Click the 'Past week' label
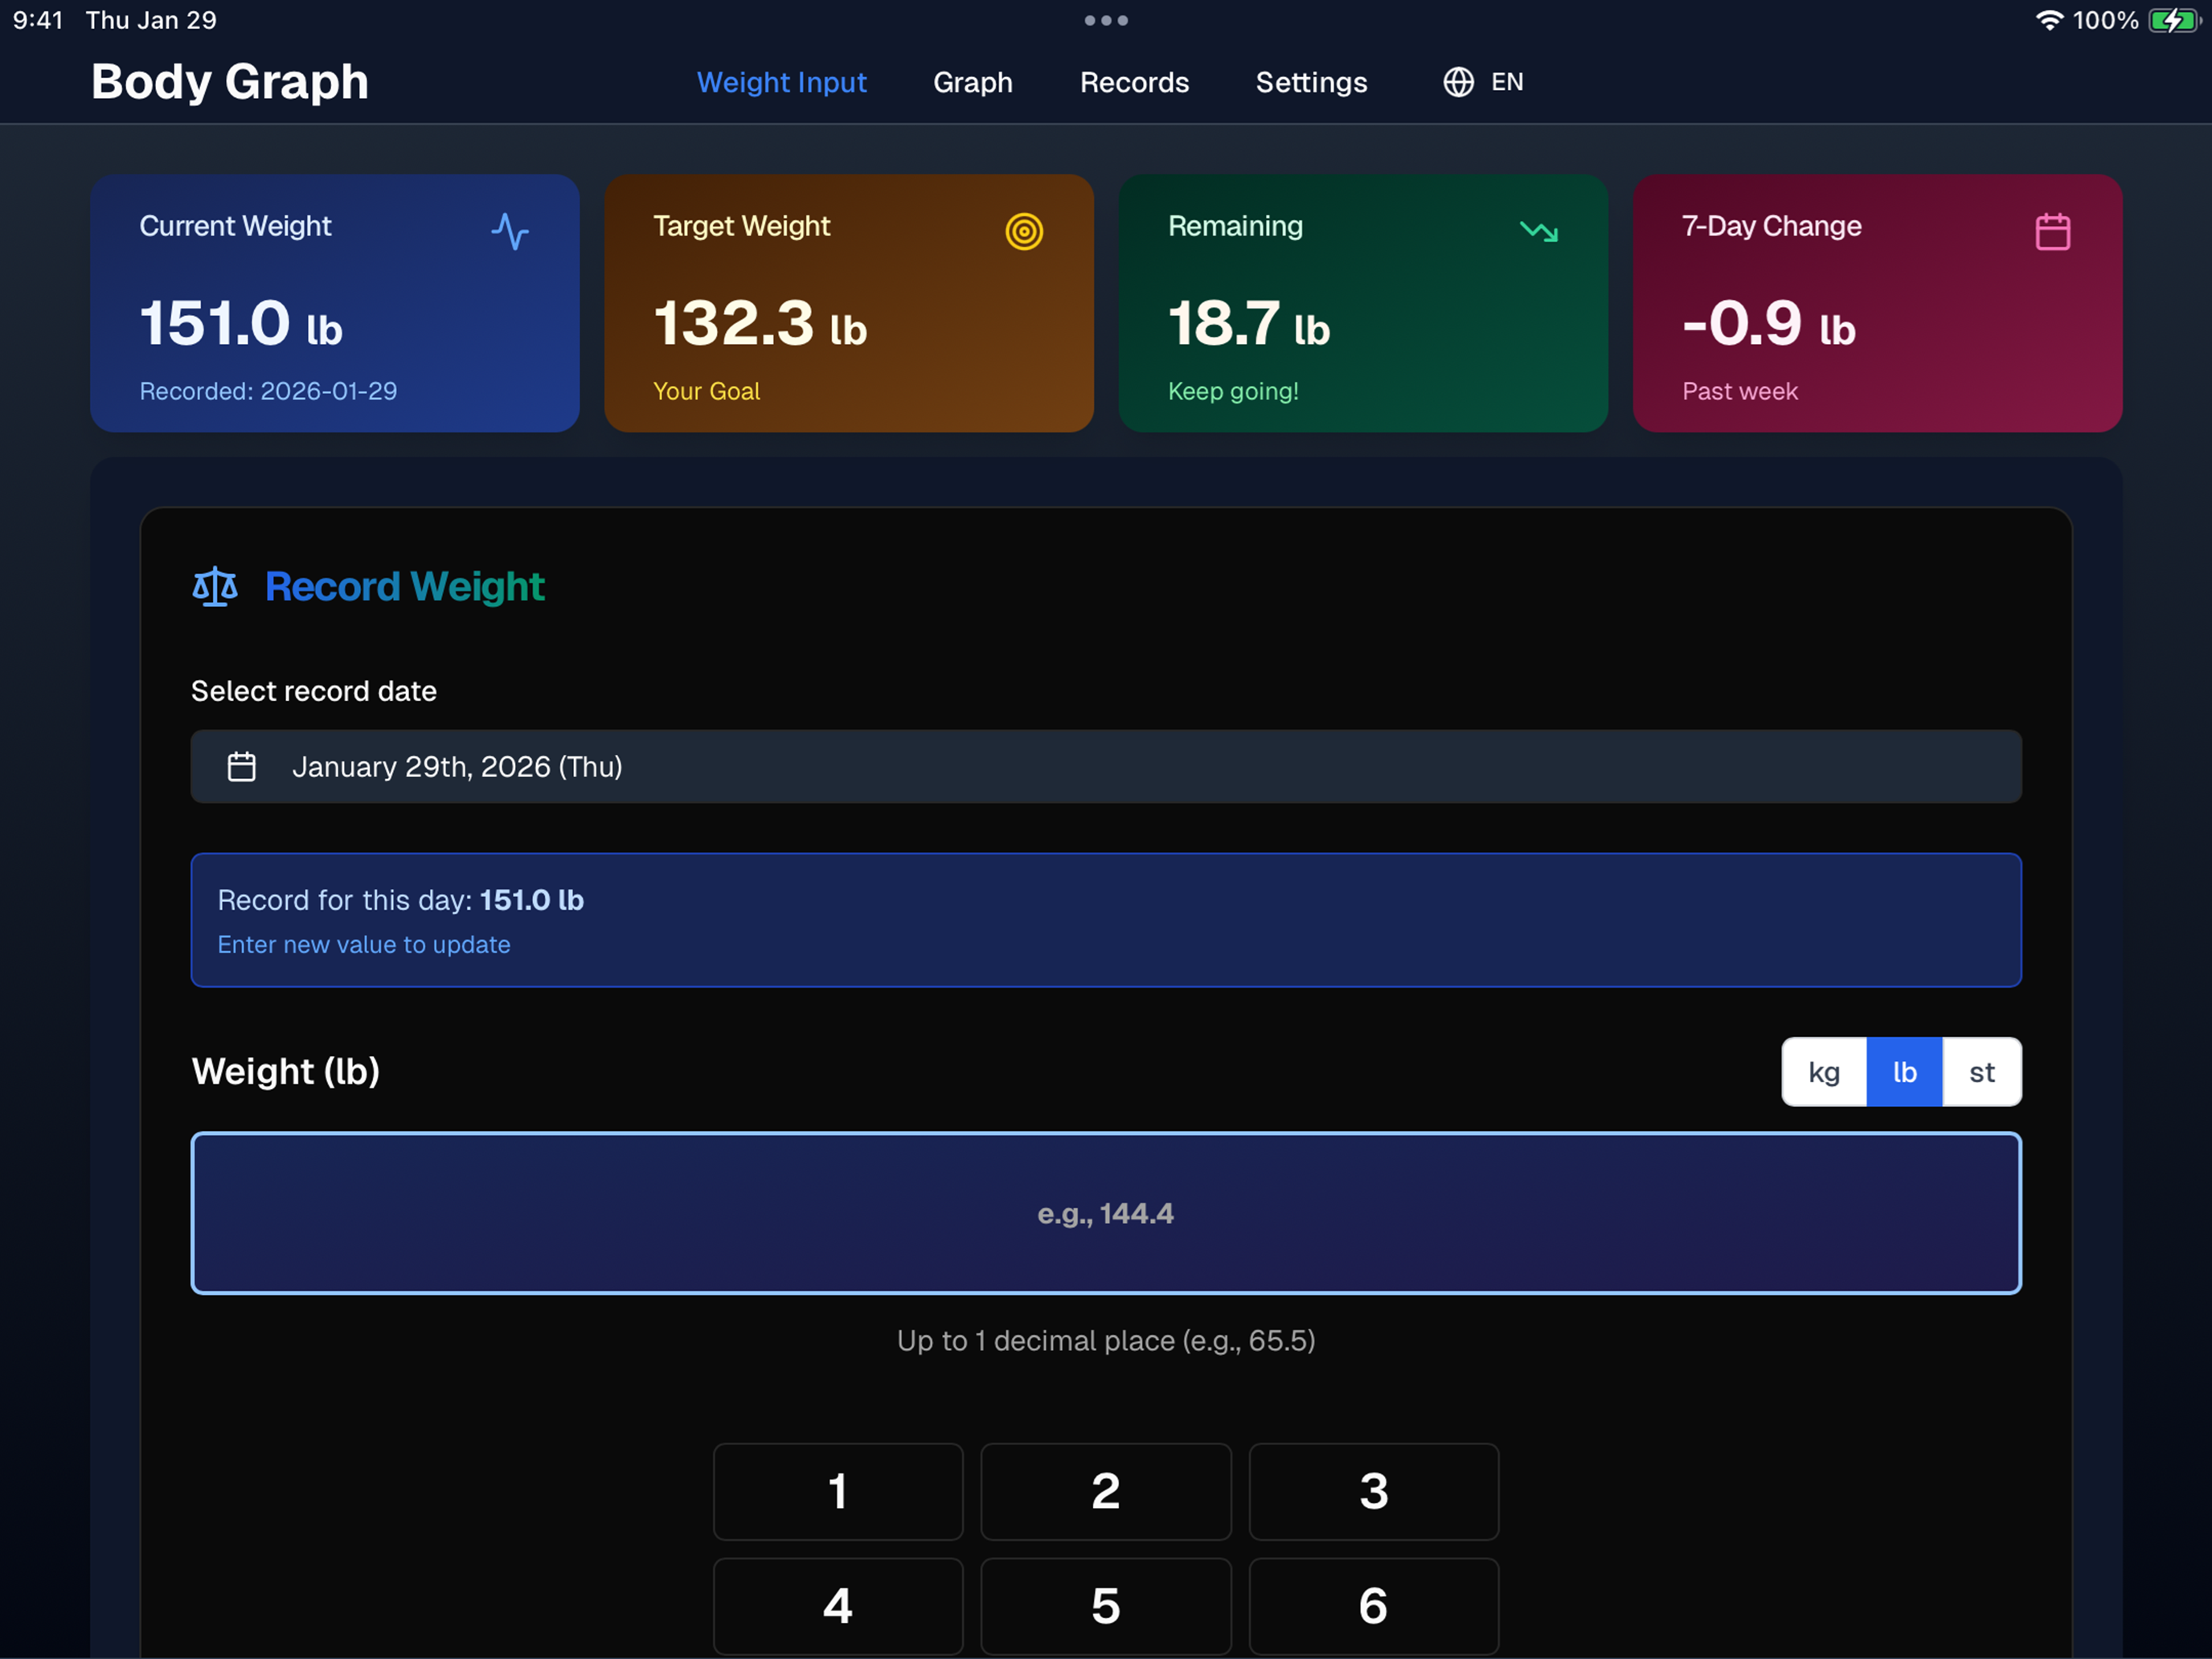The height and width of the screenshot is (1659, 2212). 1740,391
